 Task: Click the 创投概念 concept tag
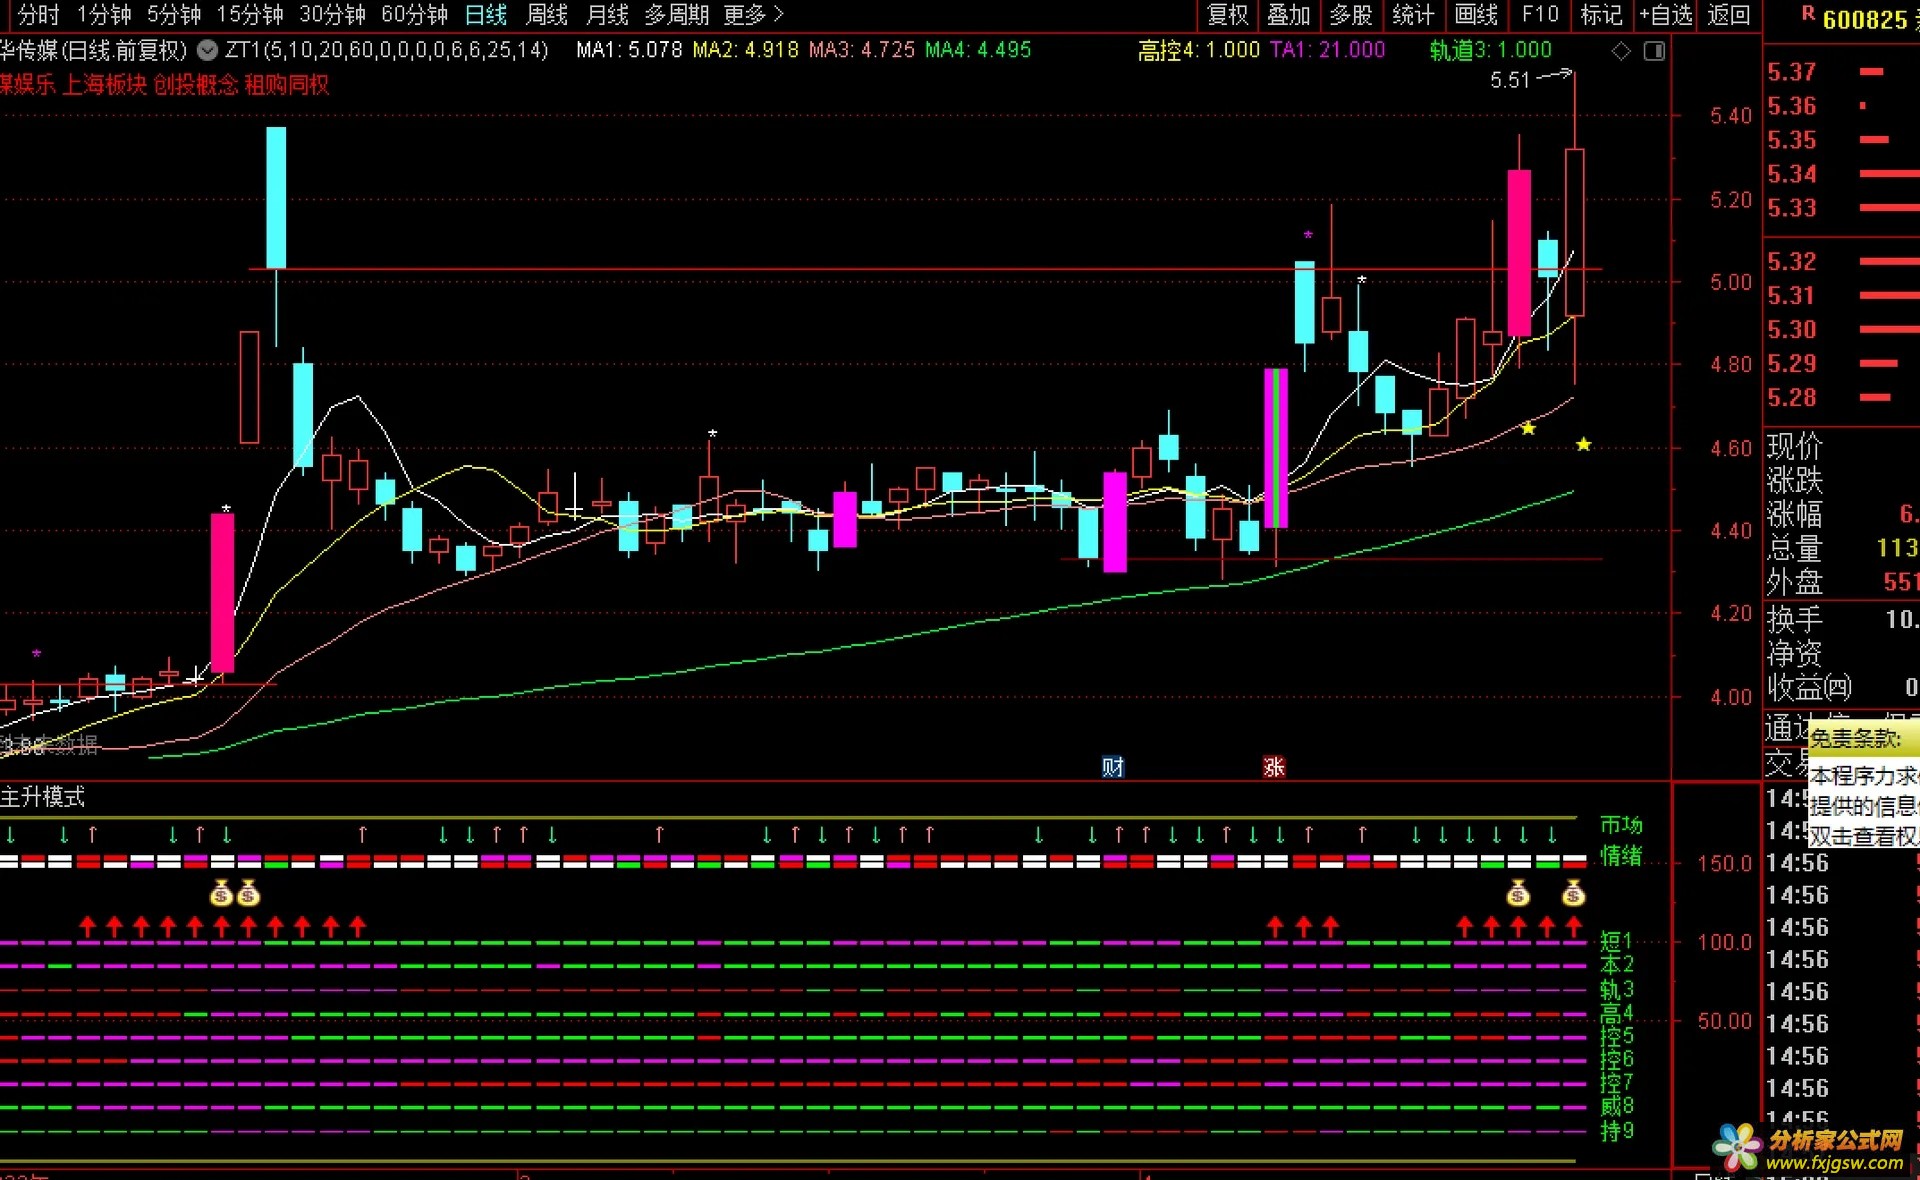coord(195,85)
